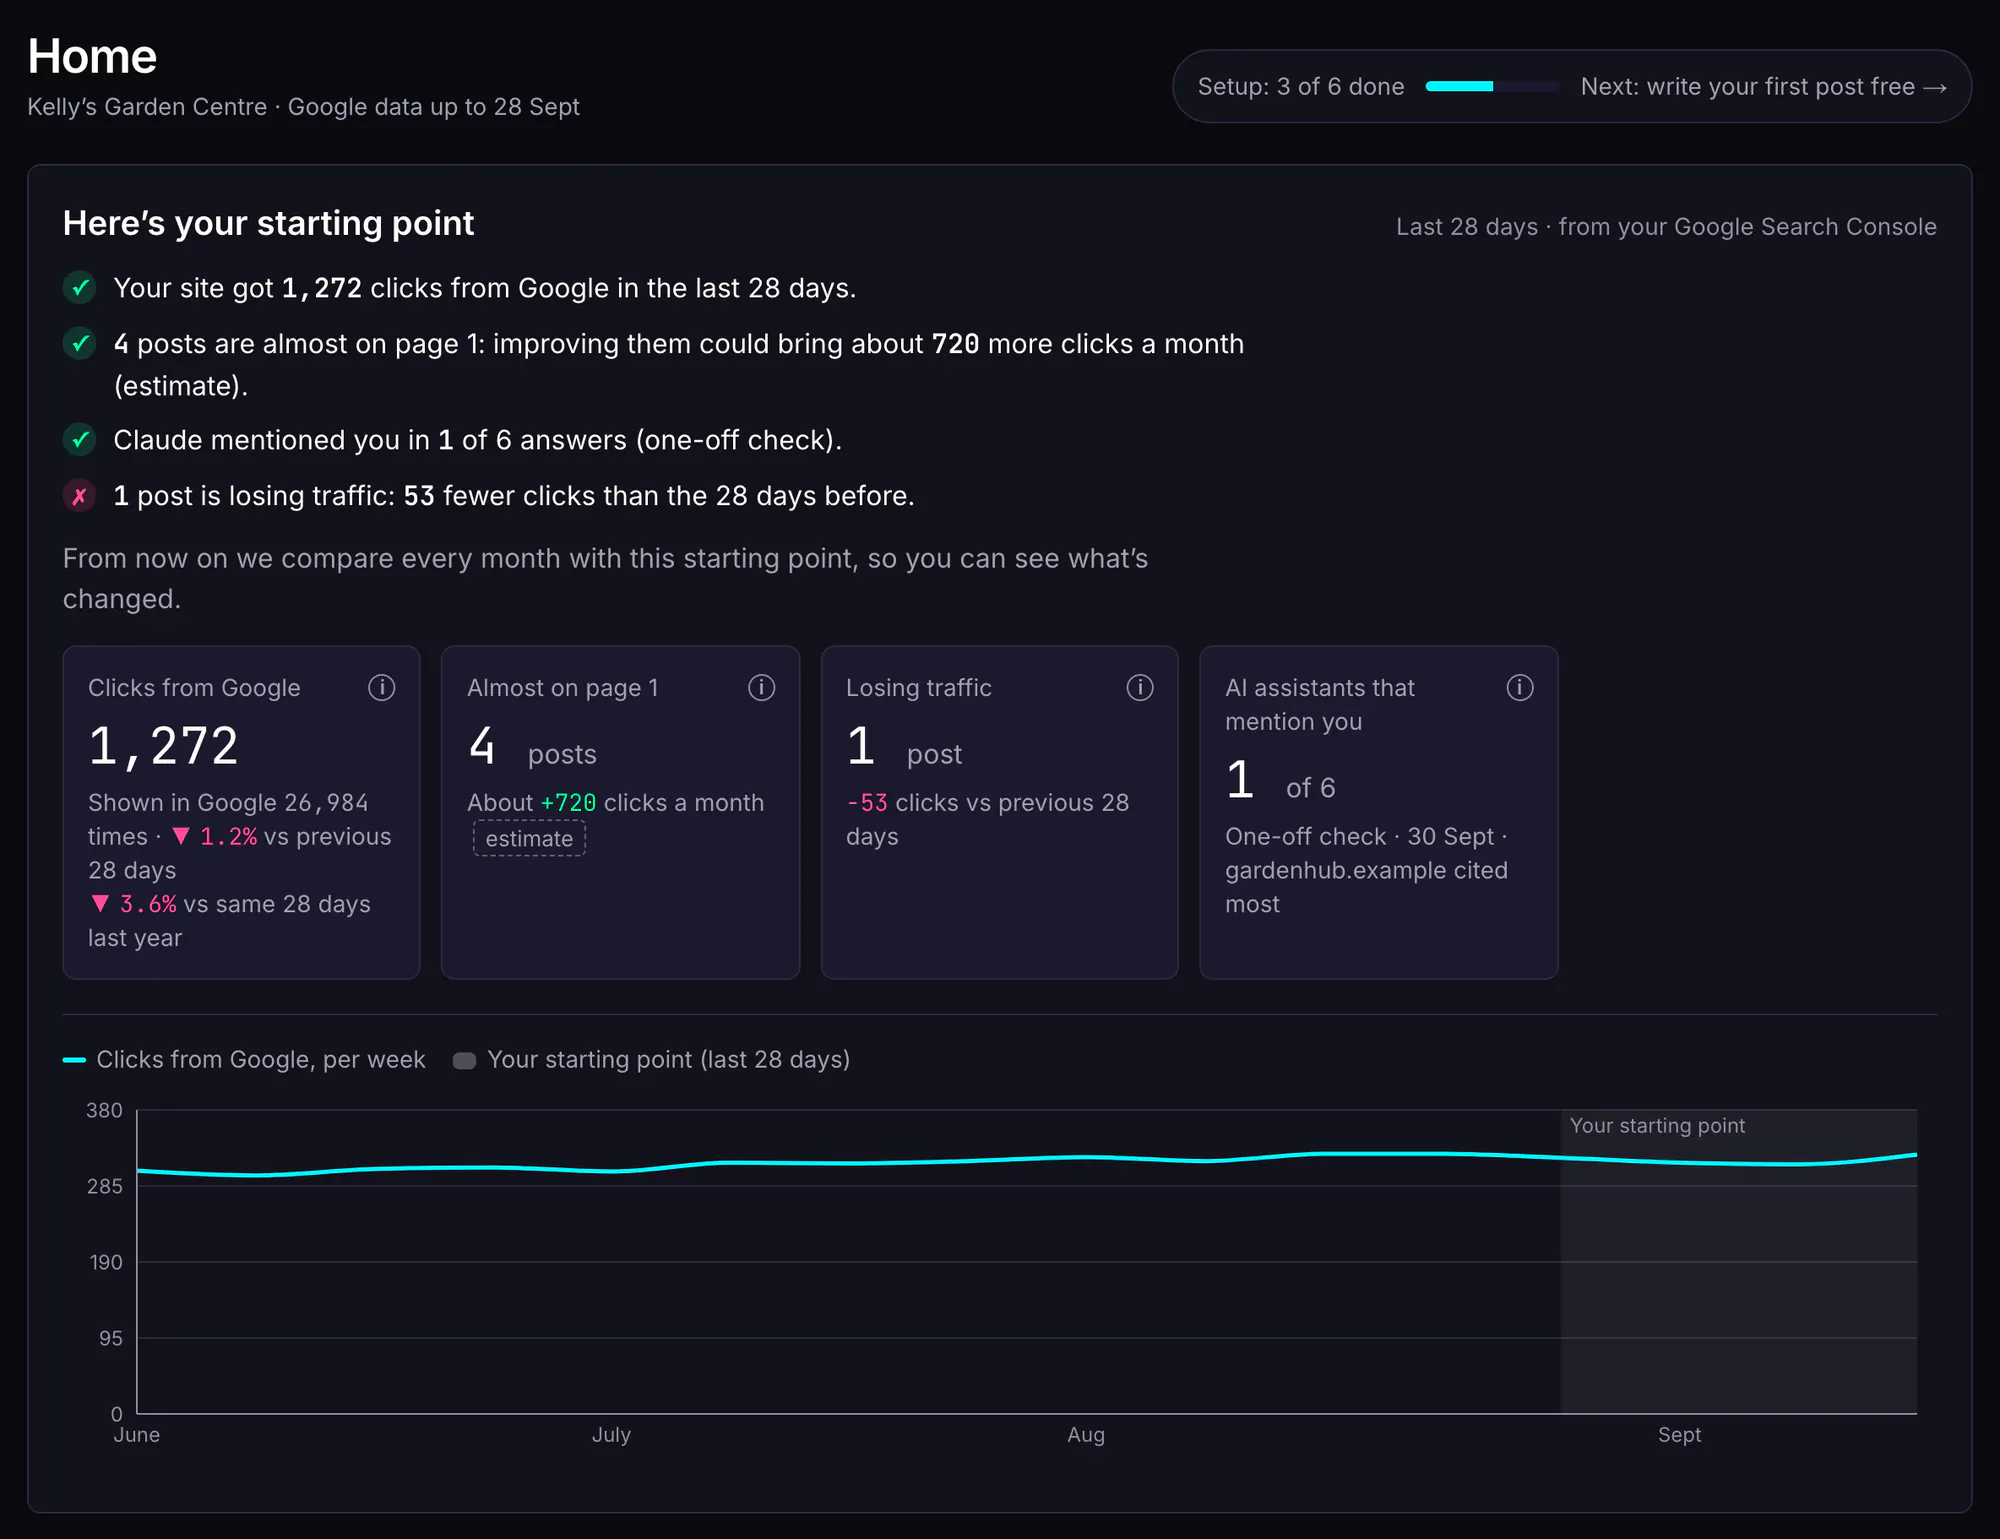Click the 'Aug' axis label
Image resolution: width=2000 pixels, height=1539 pixels.
[x=1086, y=1435]
